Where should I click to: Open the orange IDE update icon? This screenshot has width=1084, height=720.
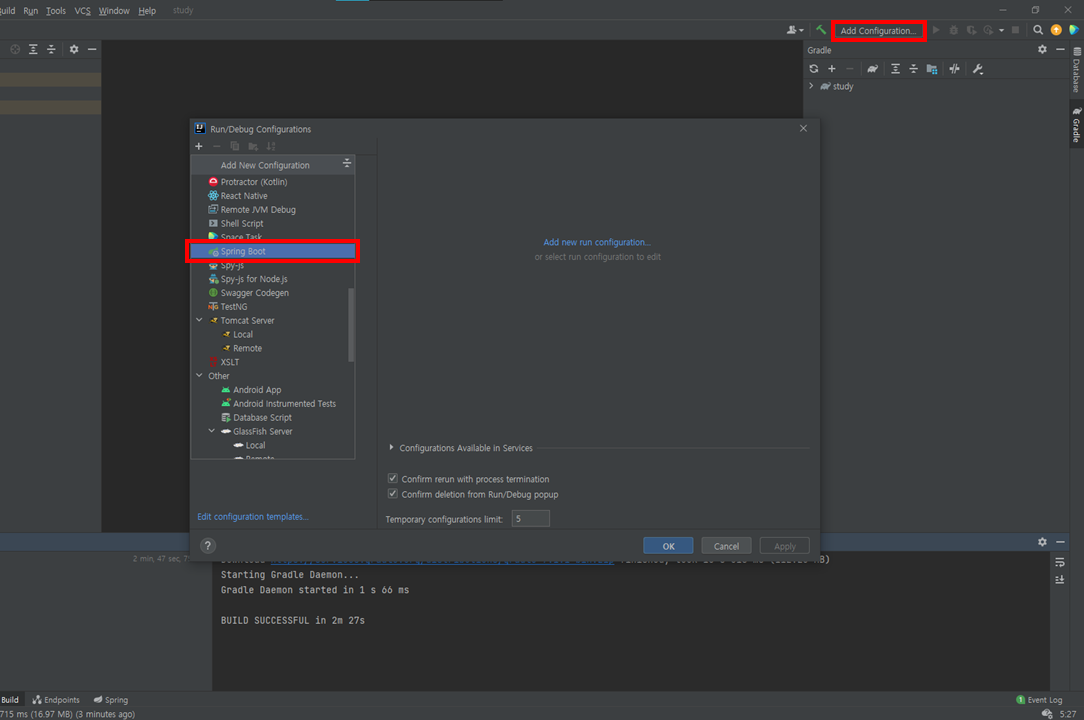[1056, 30]
